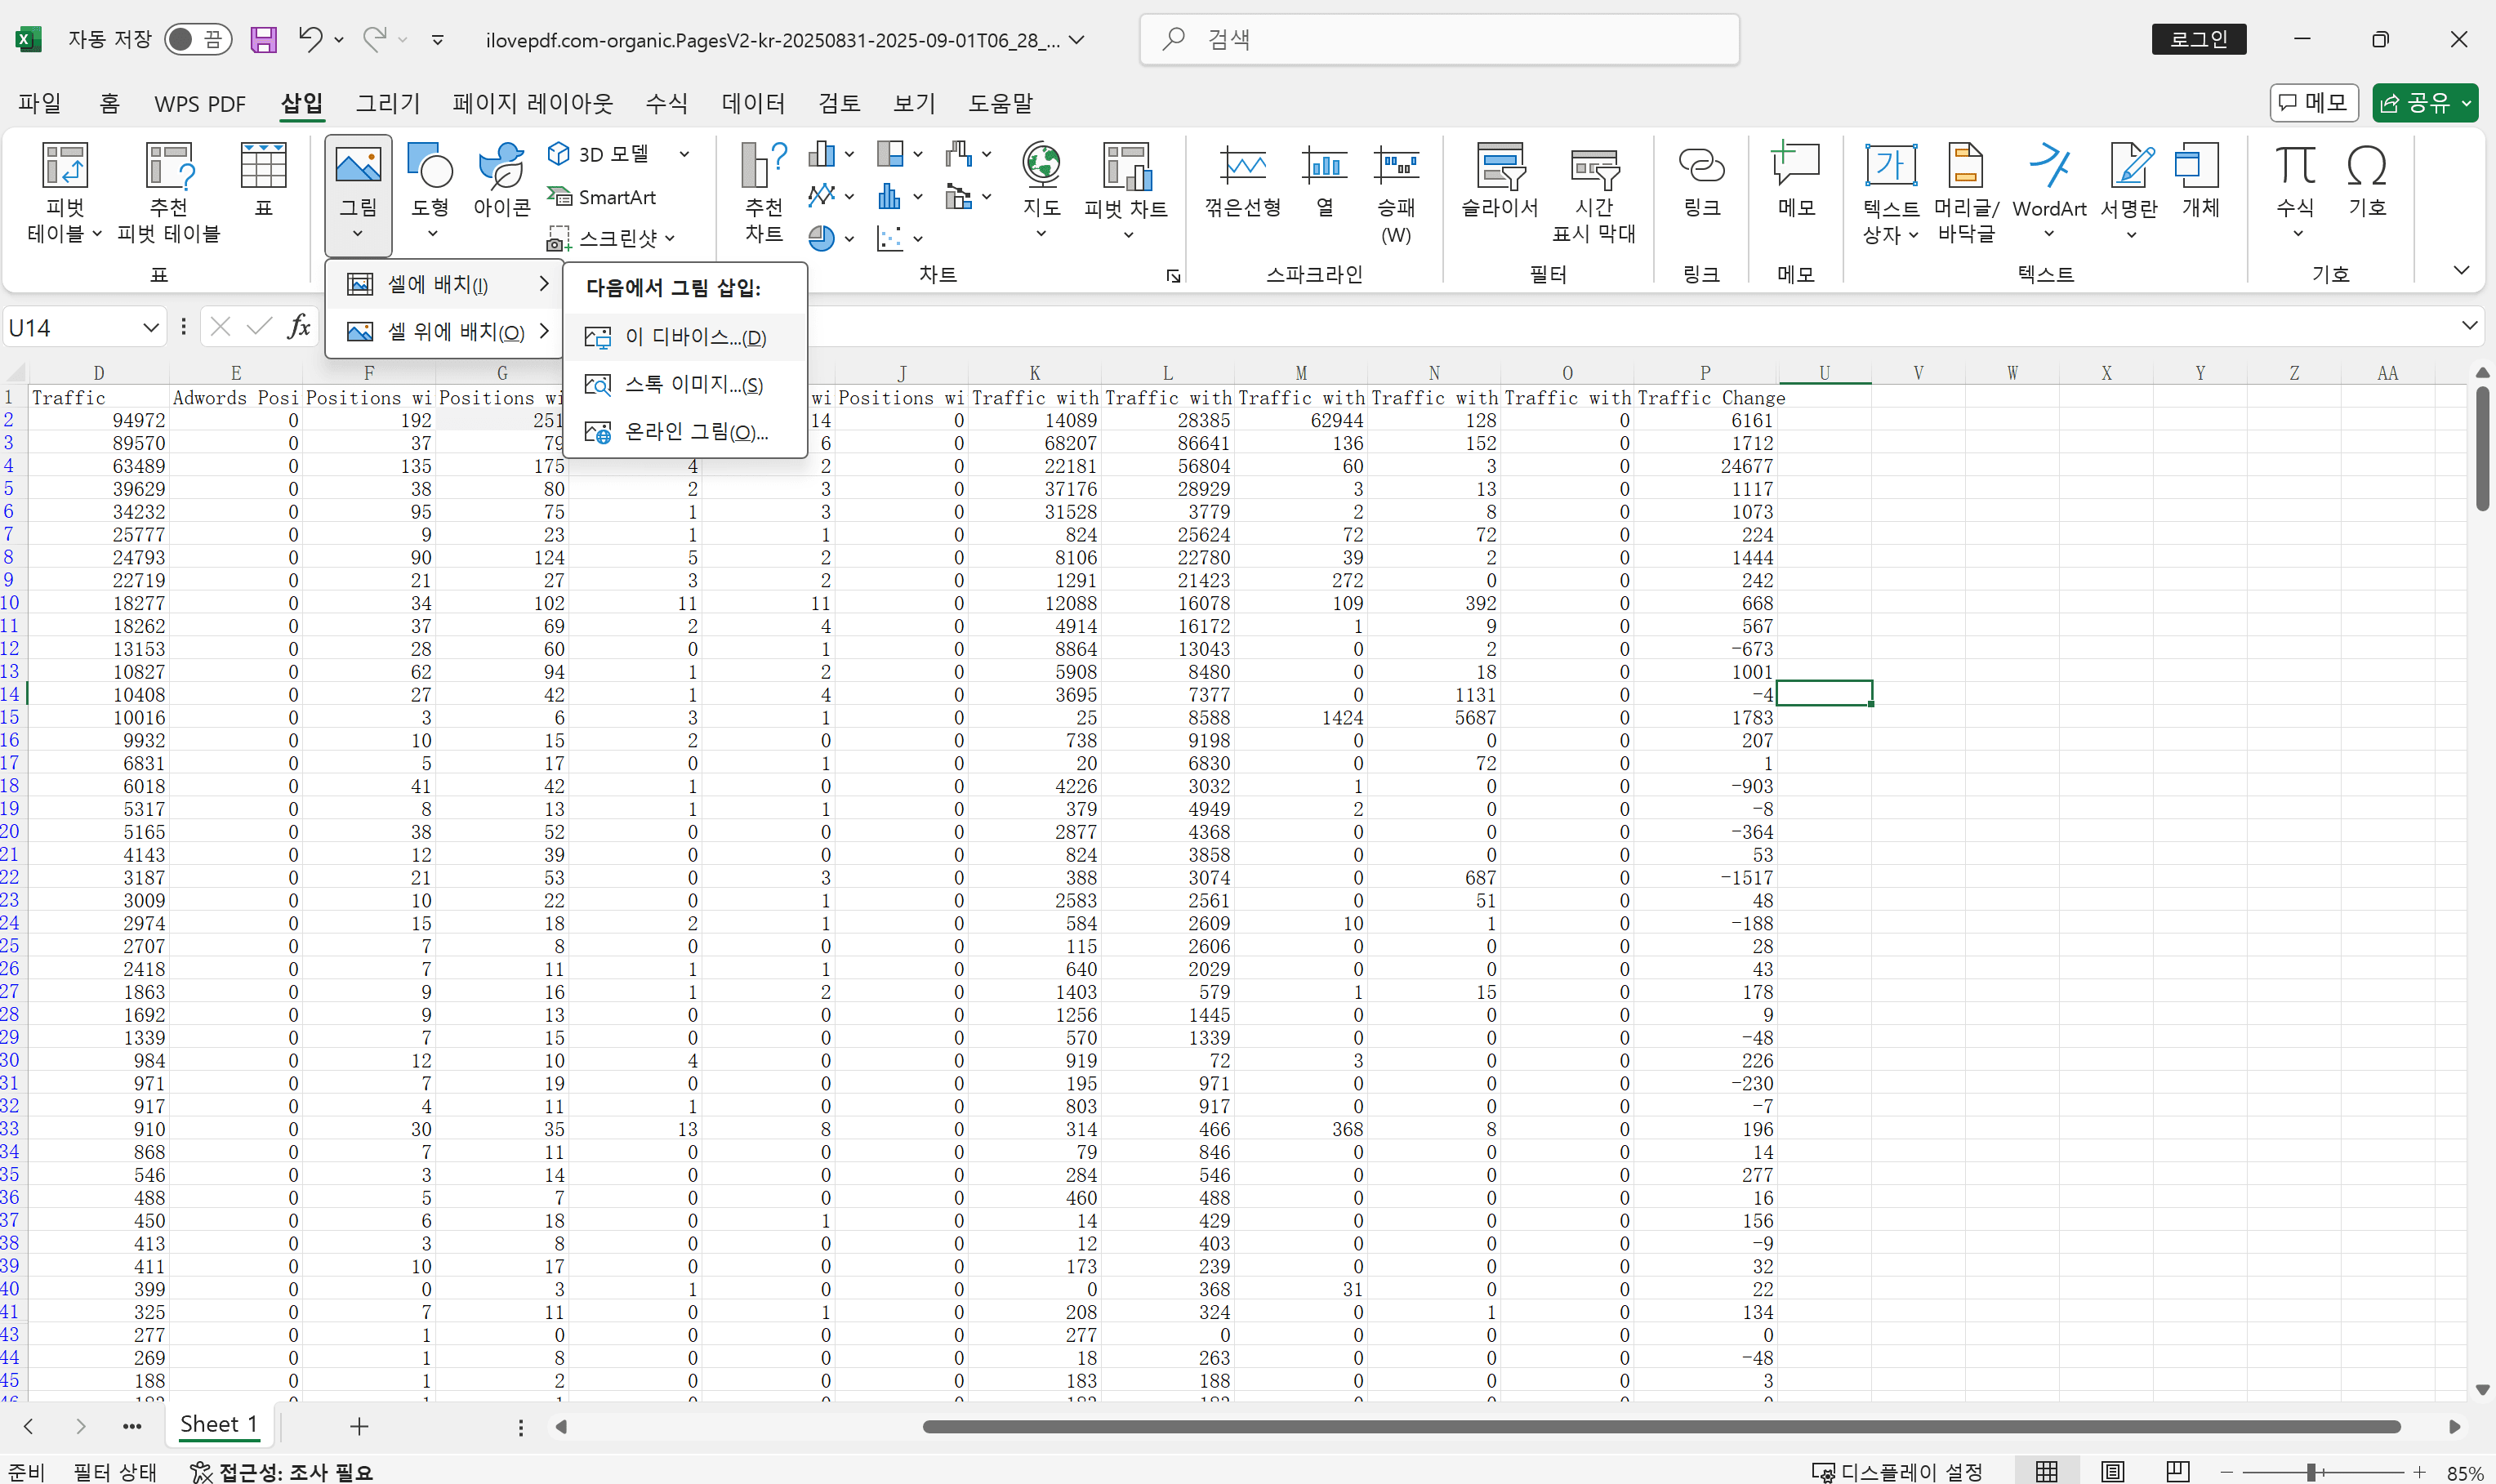Insert a table with the 표 icon
The width and height of the screenshot is (2496, 1484).
pyautogui.click(x=263, y=179)
